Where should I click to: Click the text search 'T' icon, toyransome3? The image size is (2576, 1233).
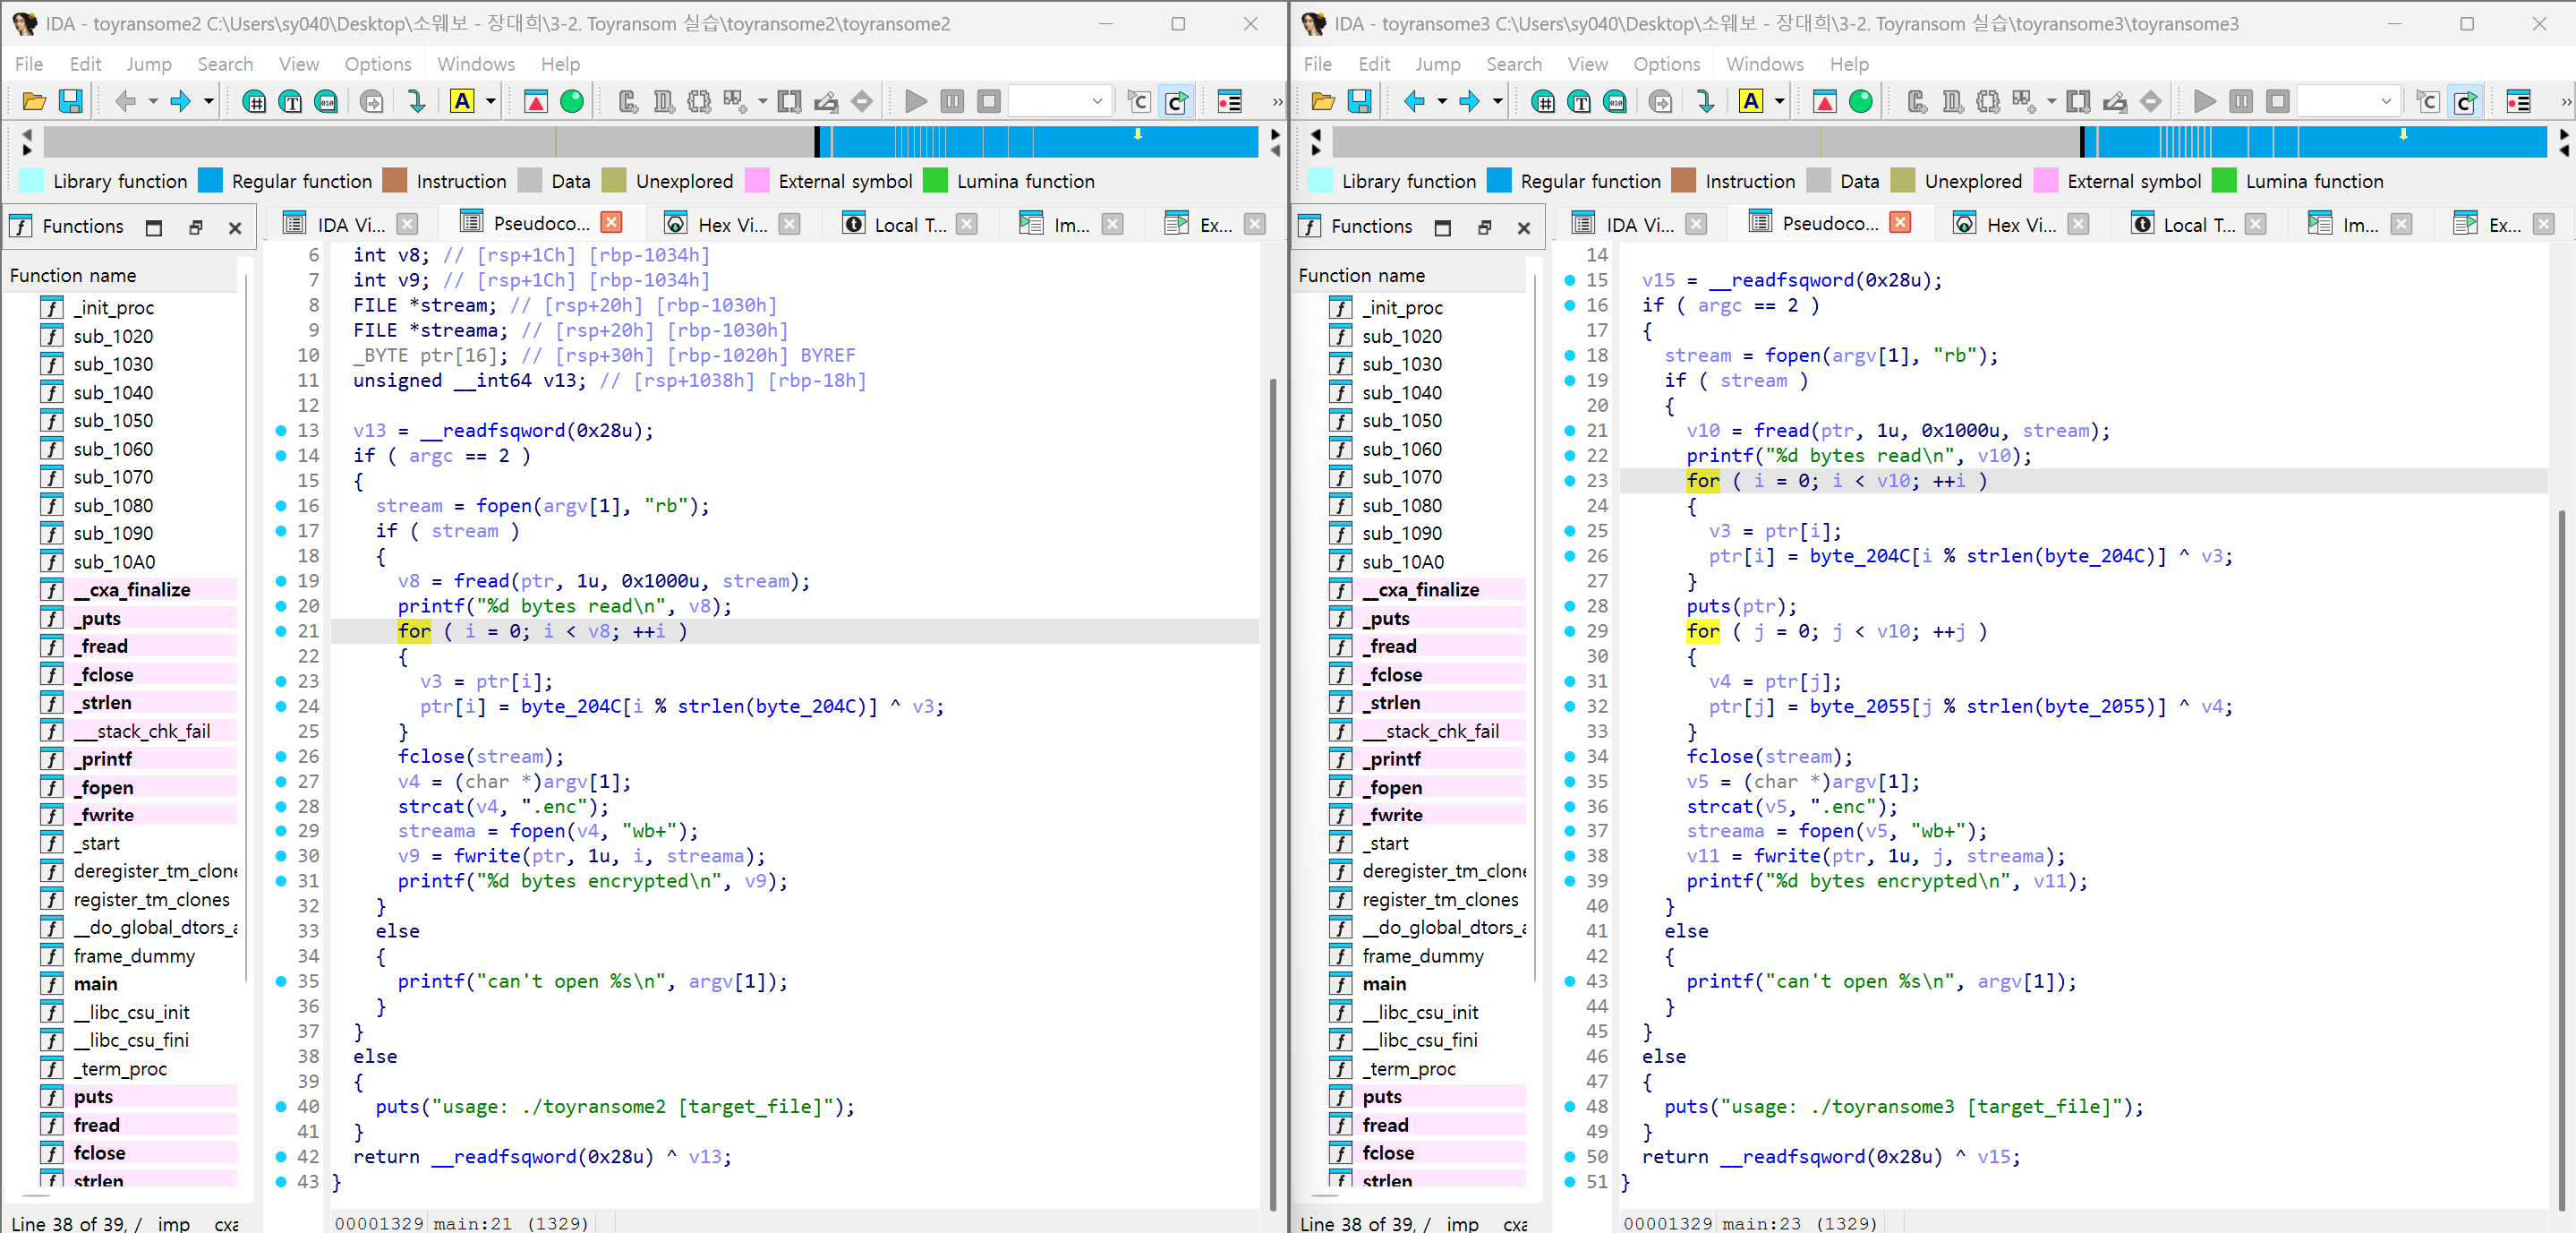tap(1579, 101)
